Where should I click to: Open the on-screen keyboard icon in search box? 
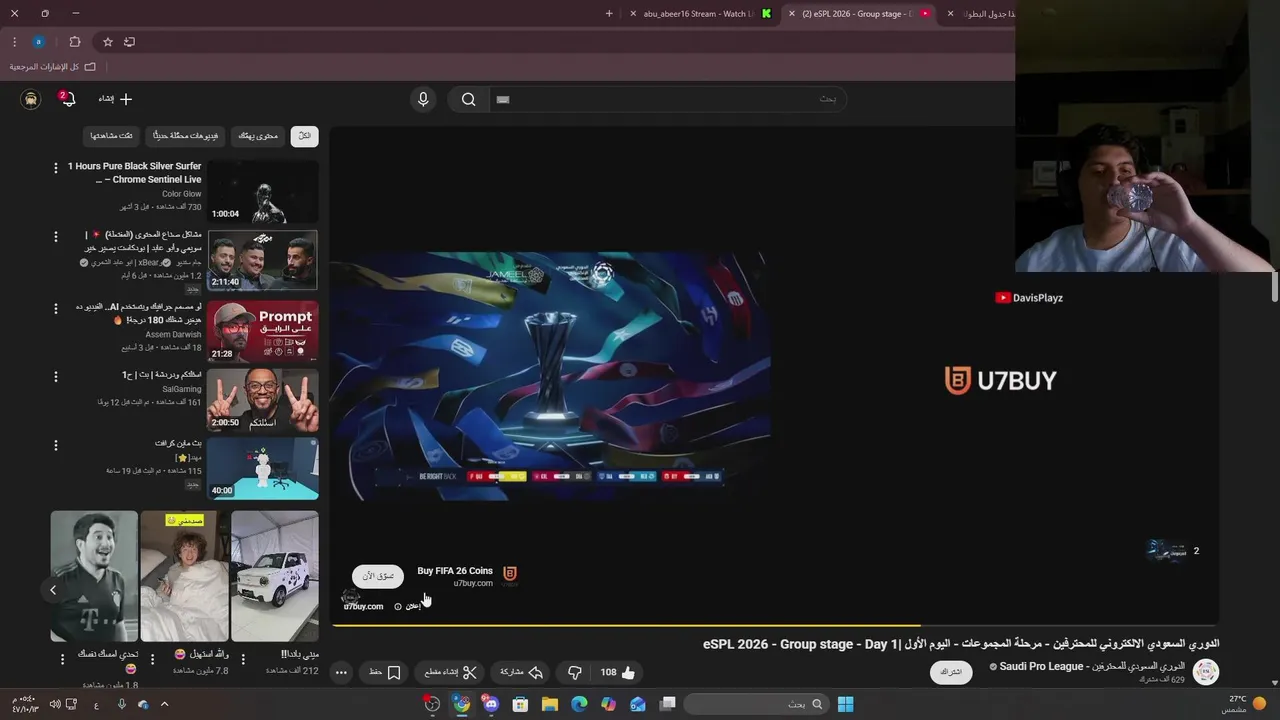(x=503, y=99)
